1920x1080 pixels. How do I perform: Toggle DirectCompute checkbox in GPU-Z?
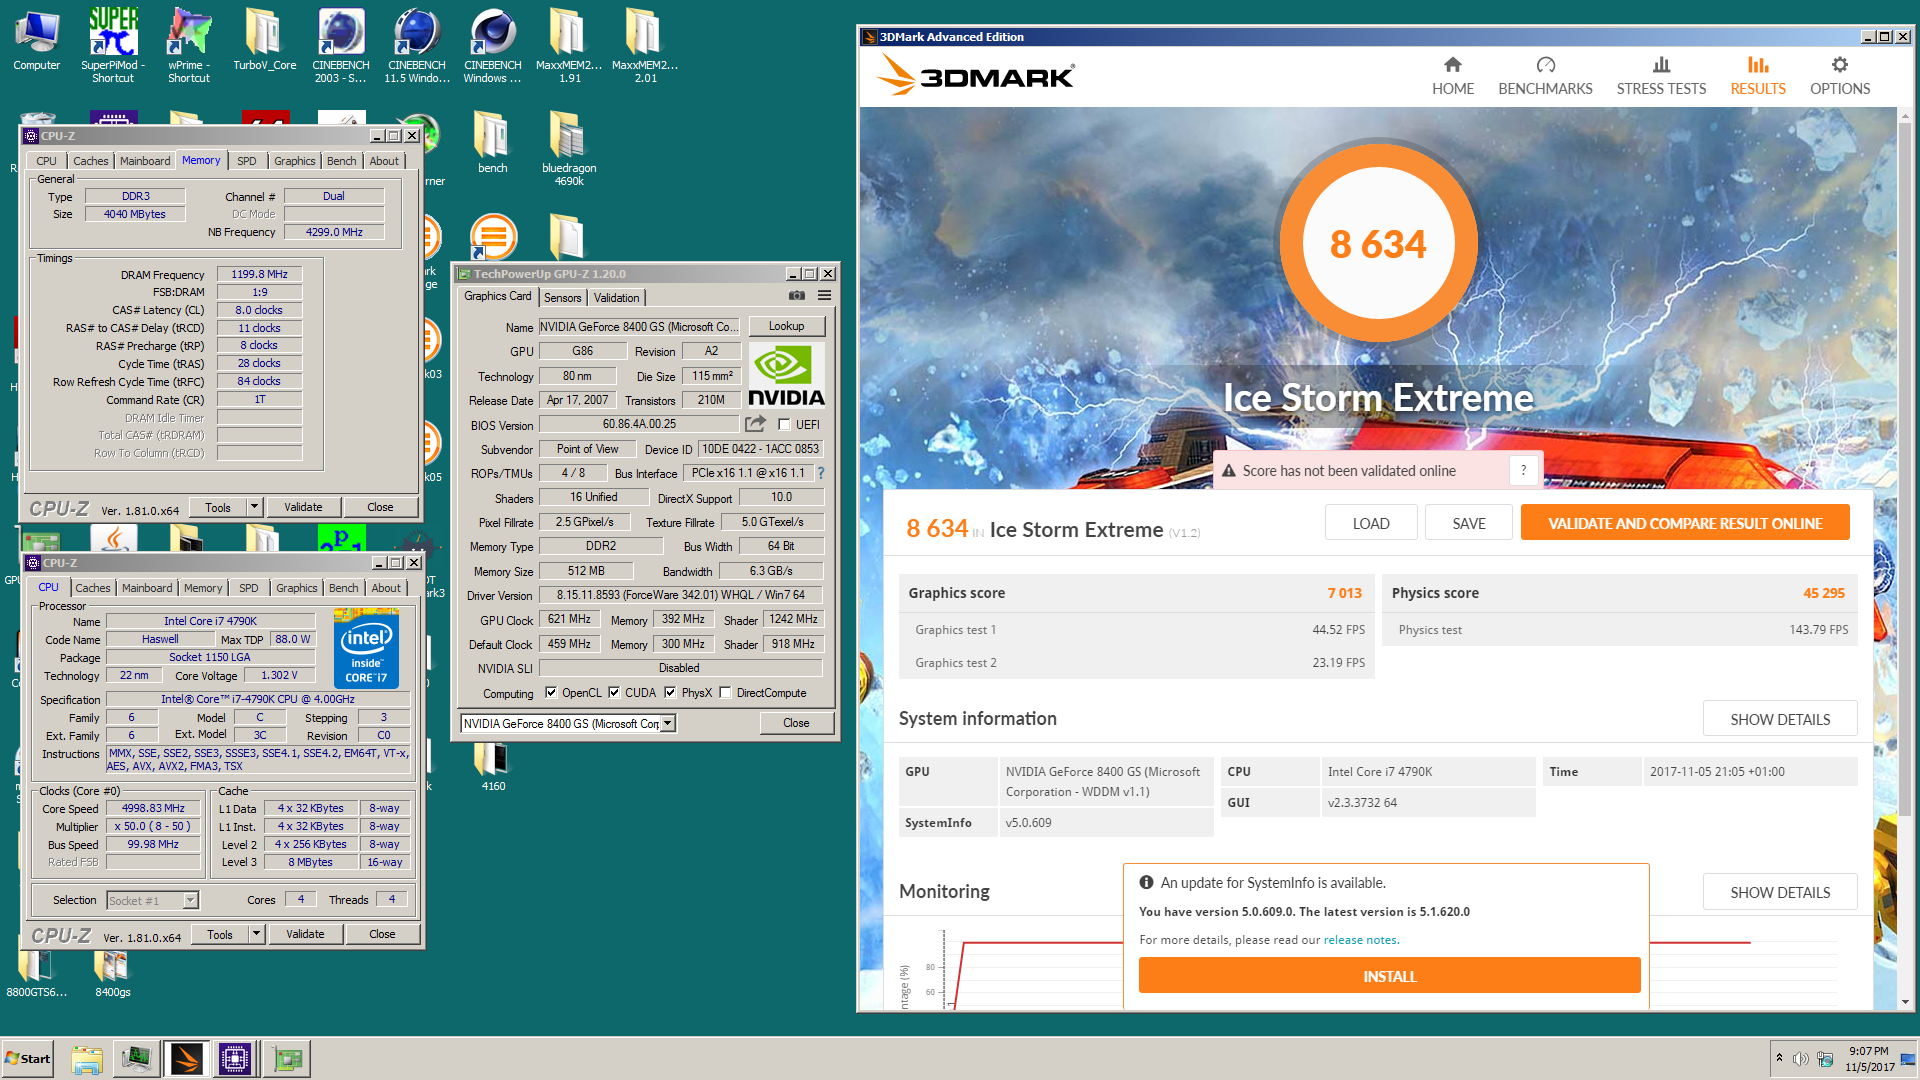click(x=726, y=692)
